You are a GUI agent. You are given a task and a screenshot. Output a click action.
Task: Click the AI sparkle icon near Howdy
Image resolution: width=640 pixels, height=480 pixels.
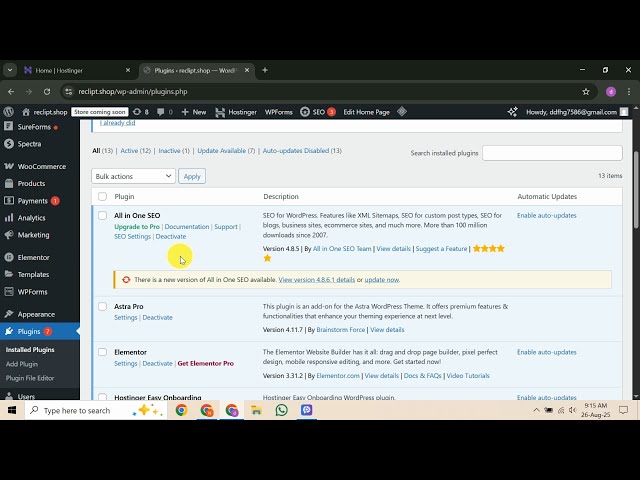(513, 111)
